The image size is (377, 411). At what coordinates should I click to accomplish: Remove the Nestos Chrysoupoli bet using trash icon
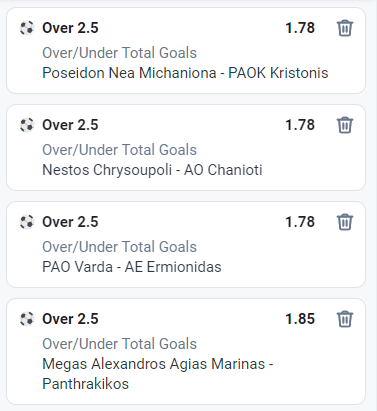(x=345, y=125)
